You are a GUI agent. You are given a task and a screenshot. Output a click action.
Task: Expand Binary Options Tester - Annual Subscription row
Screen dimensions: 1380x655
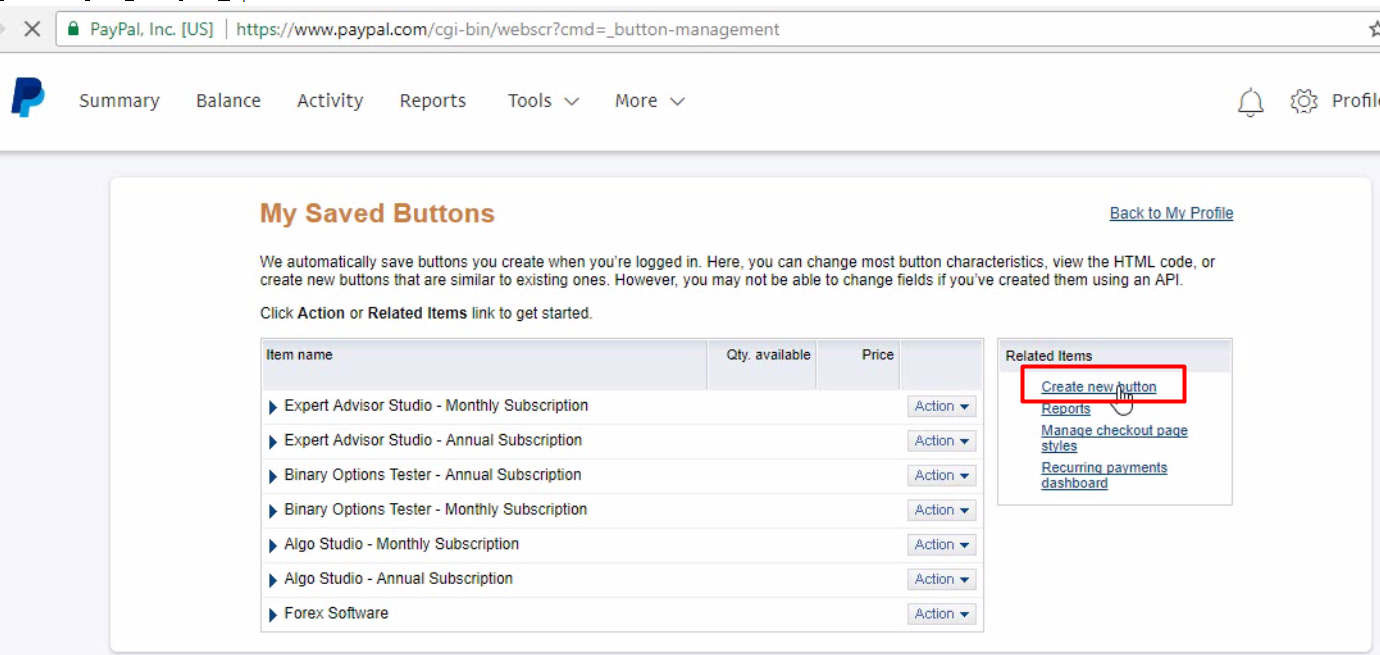pyautogui.click(x=273, y=476)
